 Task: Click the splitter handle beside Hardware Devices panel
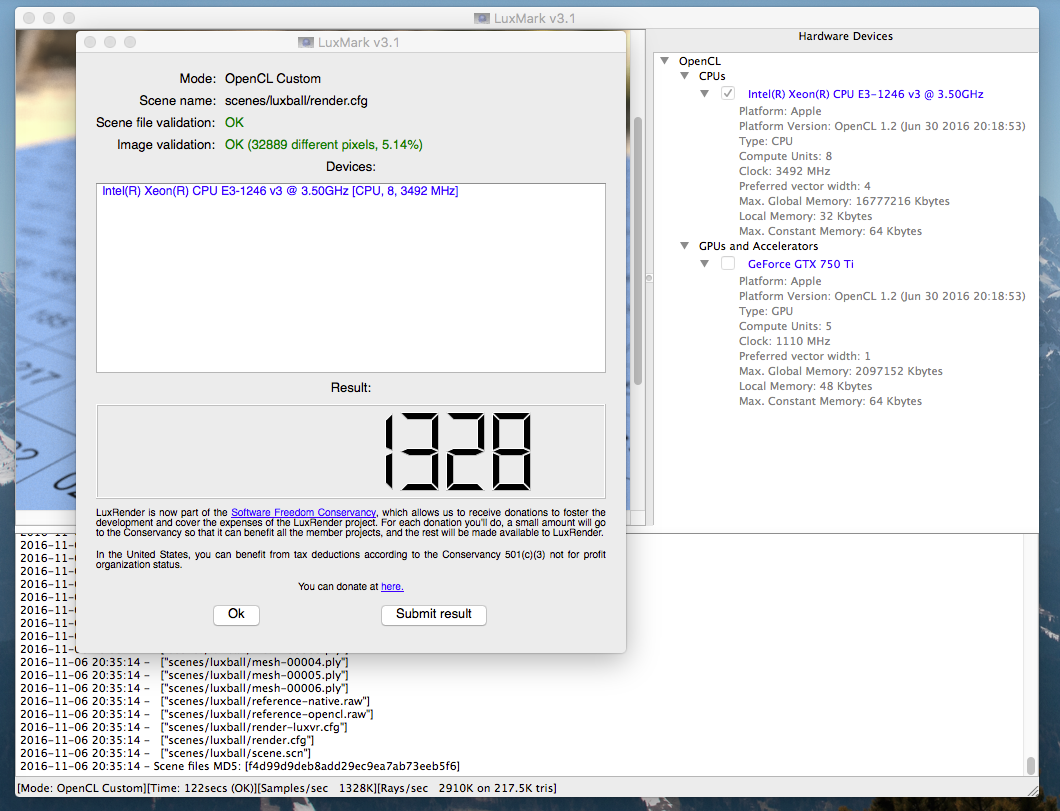(x=649, y=277)
